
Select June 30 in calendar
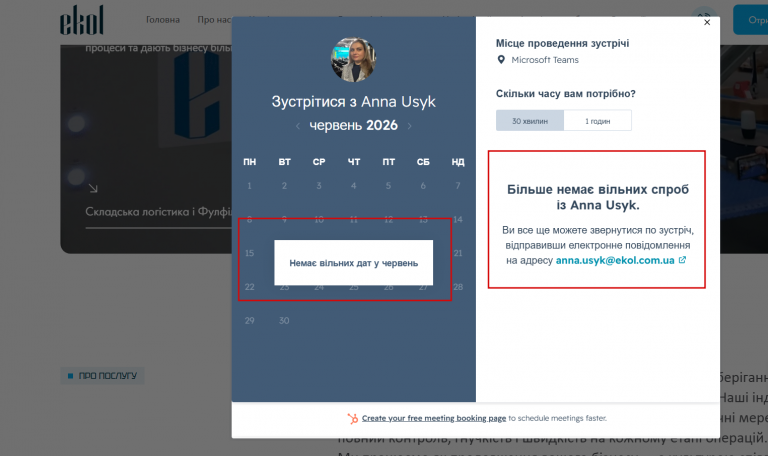(x=284, y=321)
